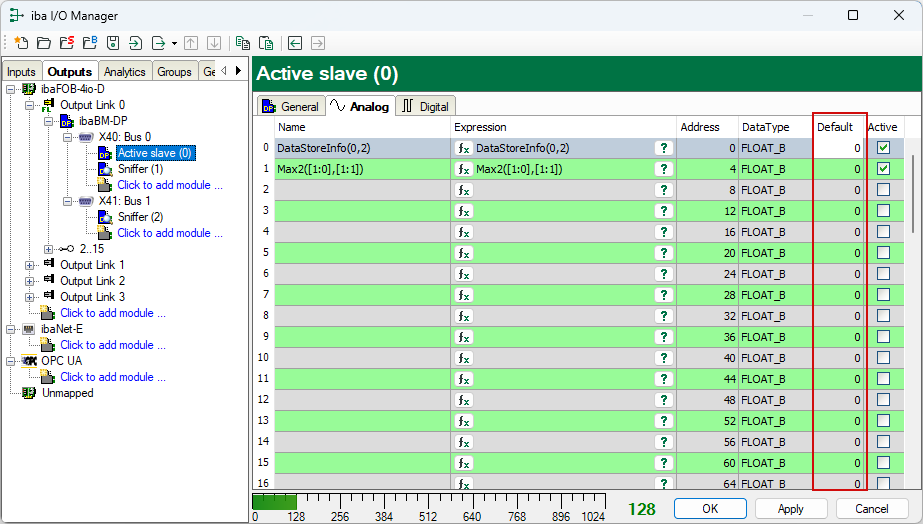Screen dimensions: 923x524
Task: Switch to the Inputs tab
Action: pos(22,72)
